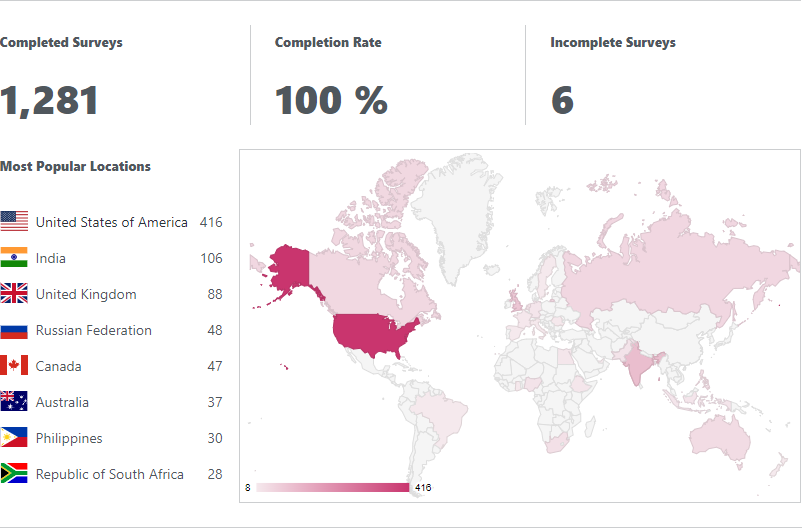
Task: Click the Australia flag icon
Action: coord(14,402)
